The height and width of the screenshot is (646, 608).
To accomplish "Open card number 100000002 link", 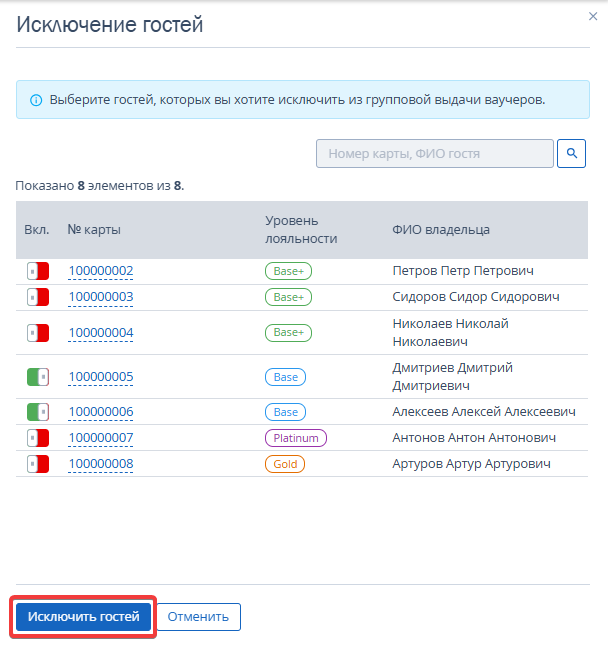I will point(101,271).
